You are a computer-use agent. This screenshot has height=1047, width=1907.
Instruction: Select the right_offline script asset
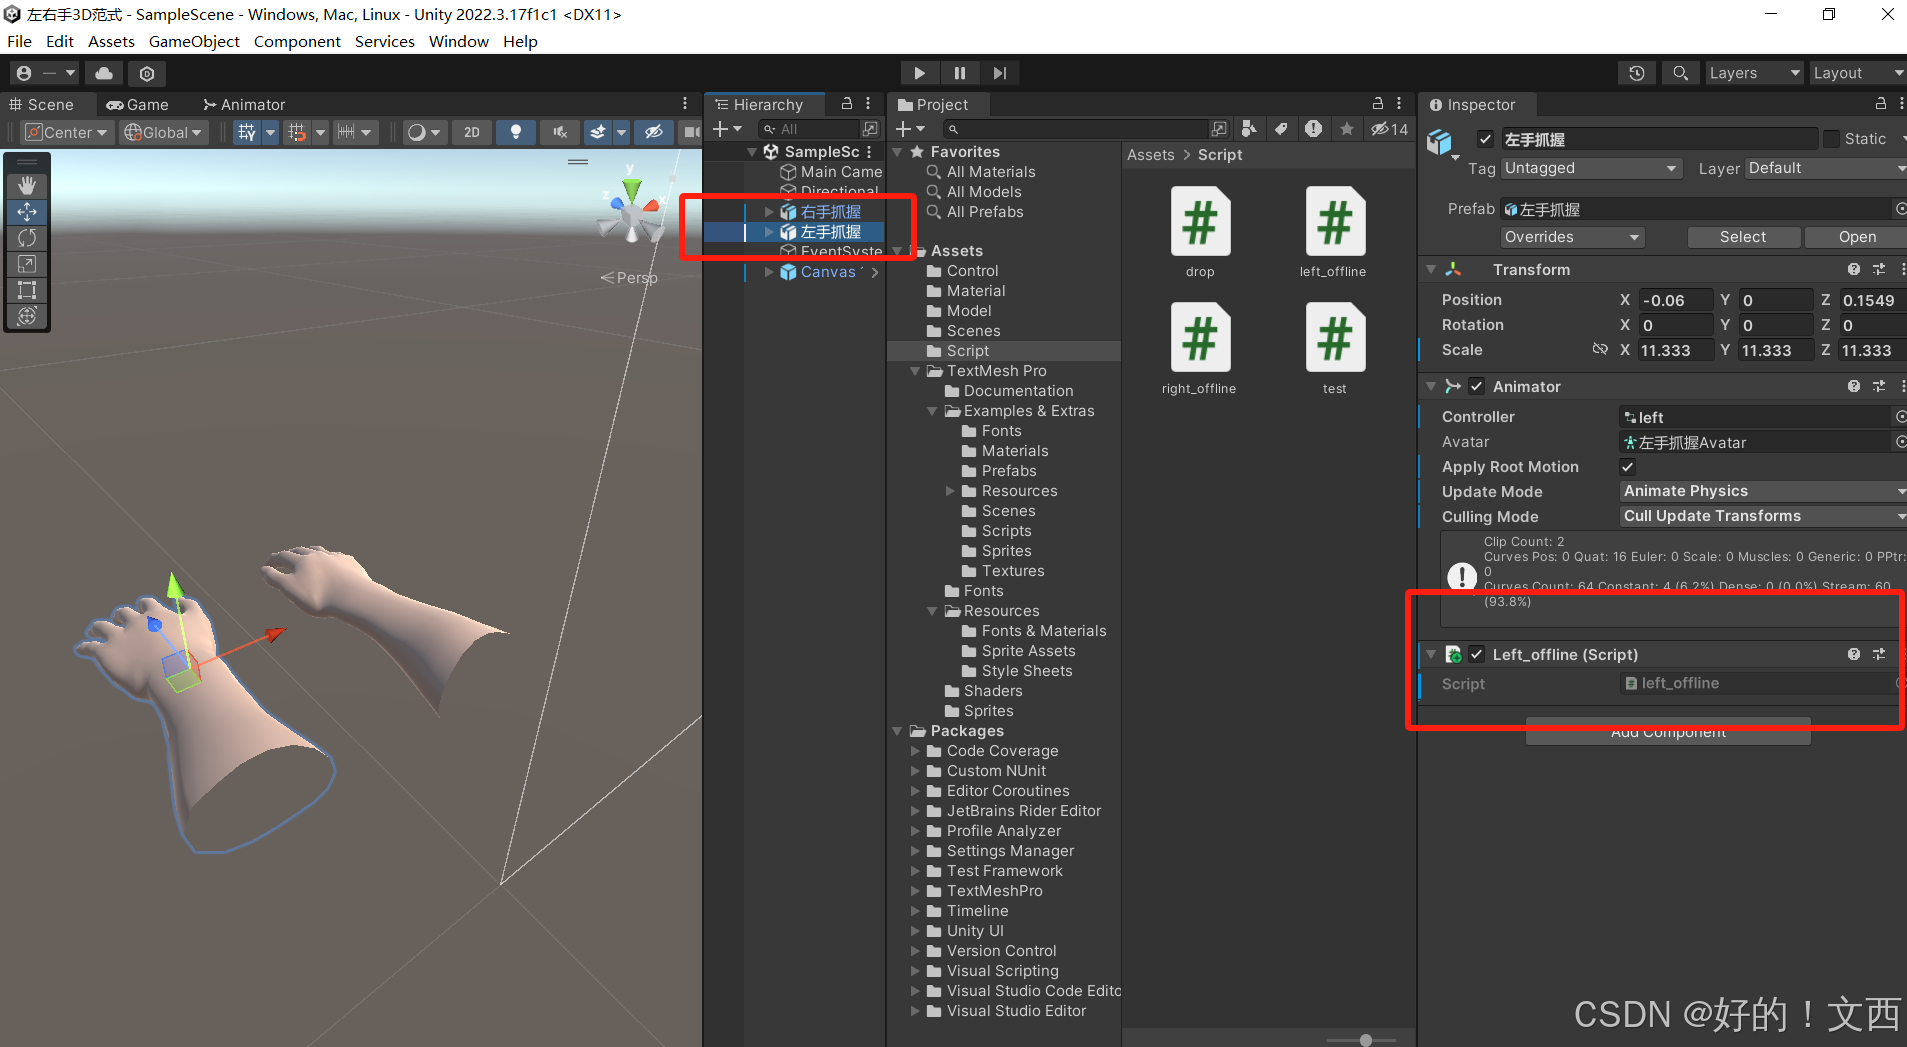tap(1200, 349)
